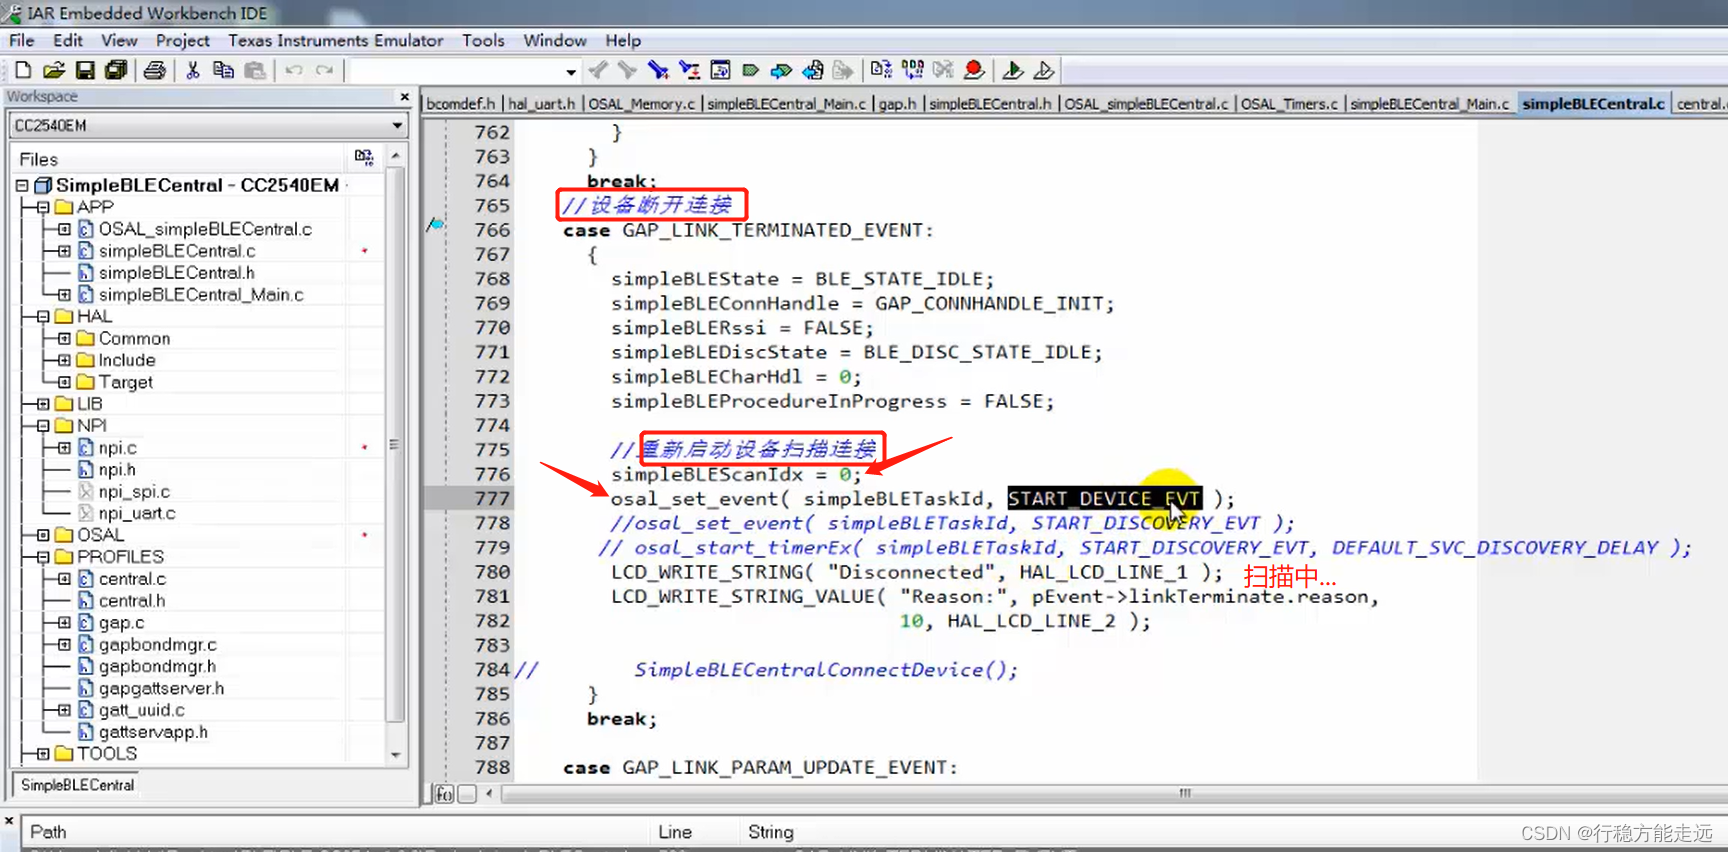Image resolution: width=1728 pixels, height=852 pixels.
Task: Expand the OSAL folder
Action: click(x=43, y=535)
